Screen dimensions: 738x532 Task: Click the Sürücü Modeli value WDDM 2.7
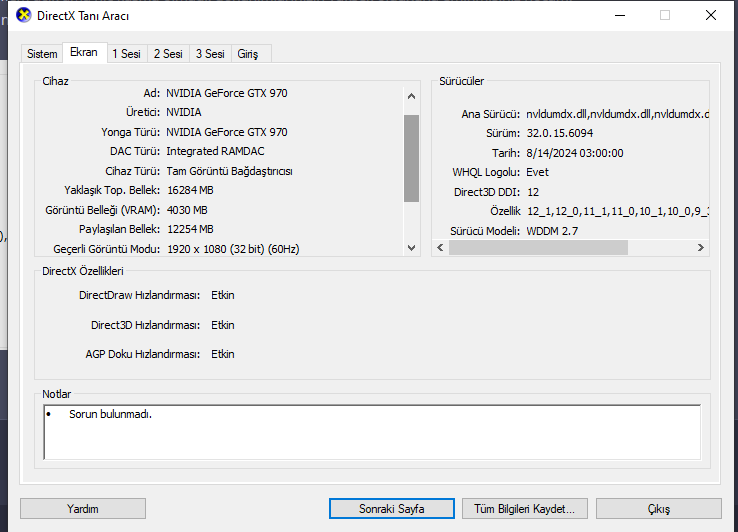[552, 231]
